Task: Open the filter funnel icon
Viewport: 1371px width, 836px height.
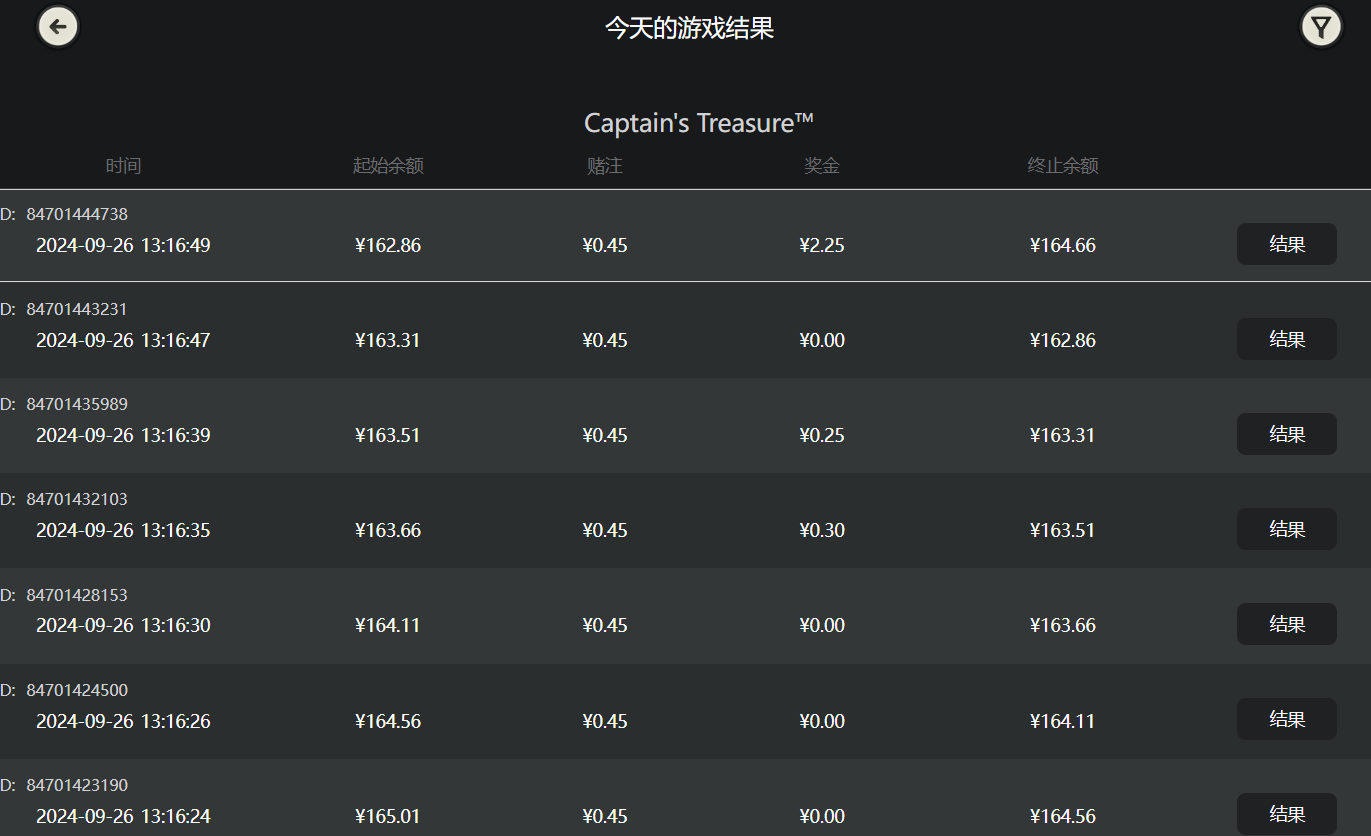Action: click(1321, 27)
